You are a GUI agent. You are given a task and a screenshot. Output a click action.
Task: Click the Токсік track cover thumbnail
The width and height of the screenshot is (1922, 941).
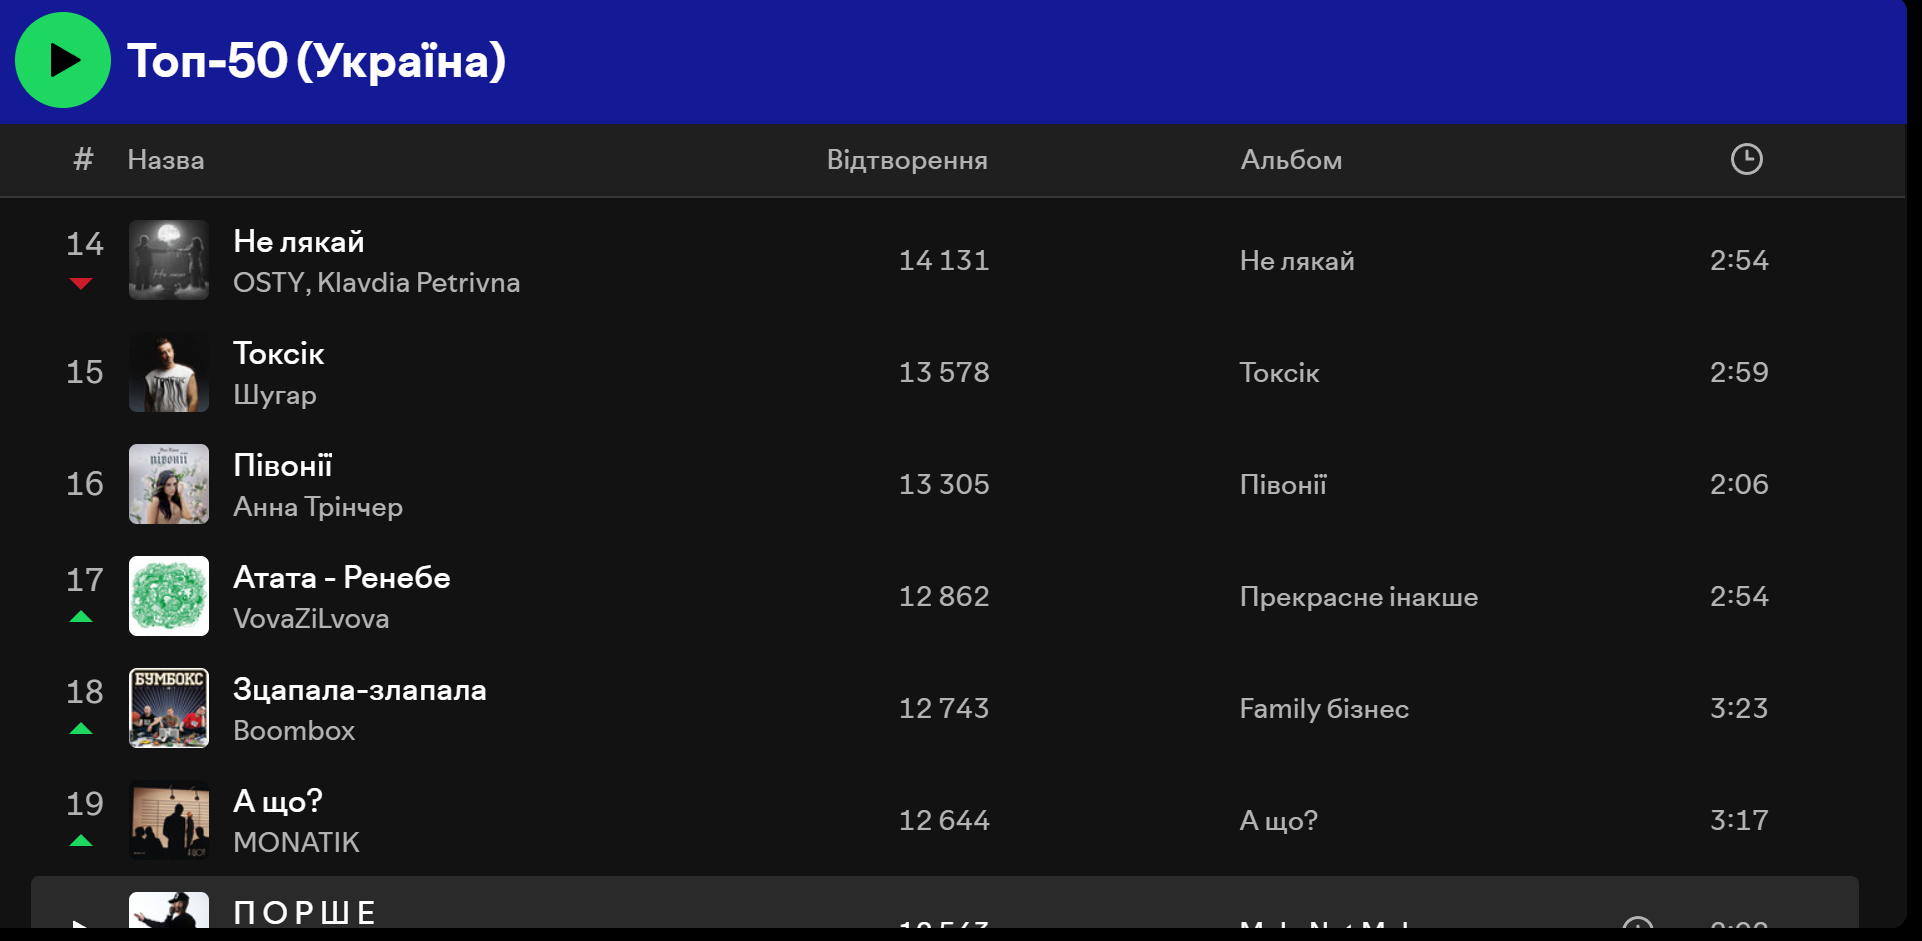tap(169, 372)
